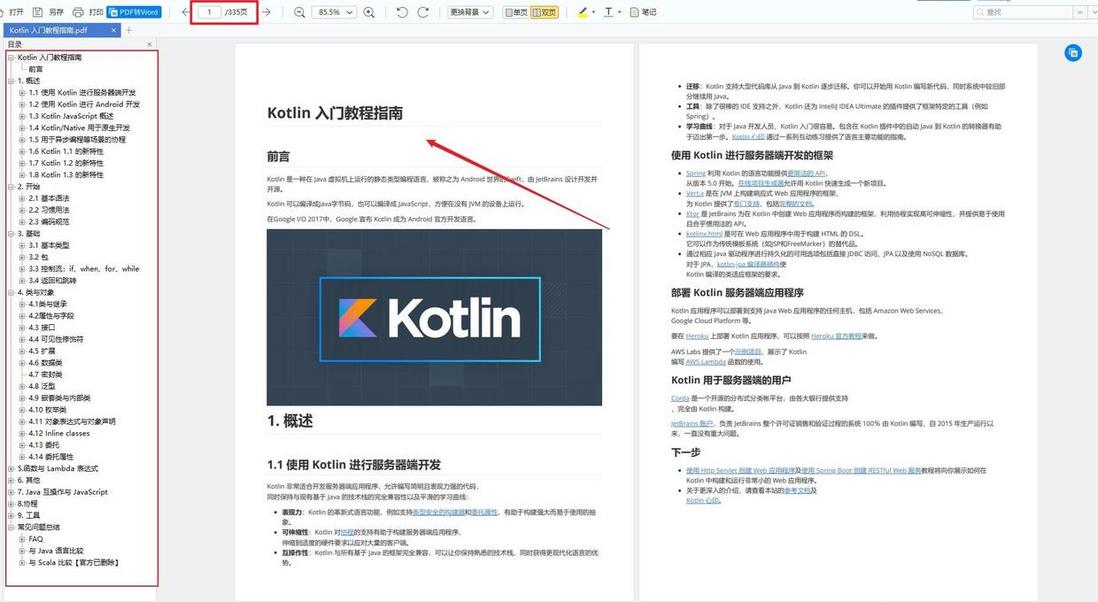
Task: Click the 另存 (Save as) toolbar button
Action: pyautogui.click(x=48, y=12)
